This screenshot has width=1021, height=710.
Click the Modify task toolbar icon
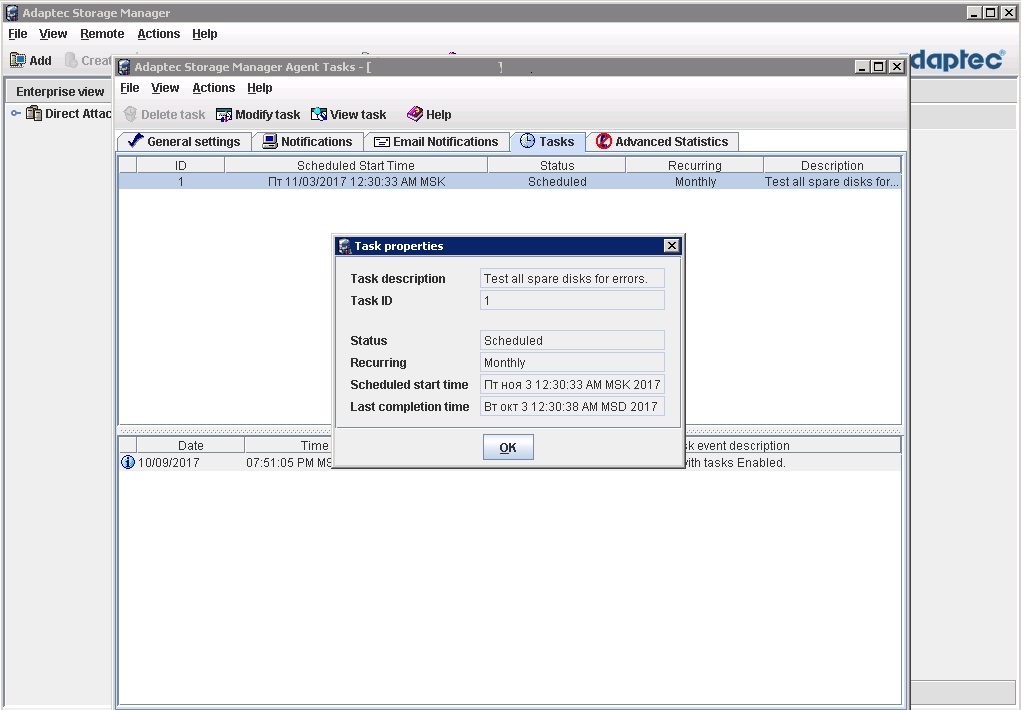click(224, 115)
